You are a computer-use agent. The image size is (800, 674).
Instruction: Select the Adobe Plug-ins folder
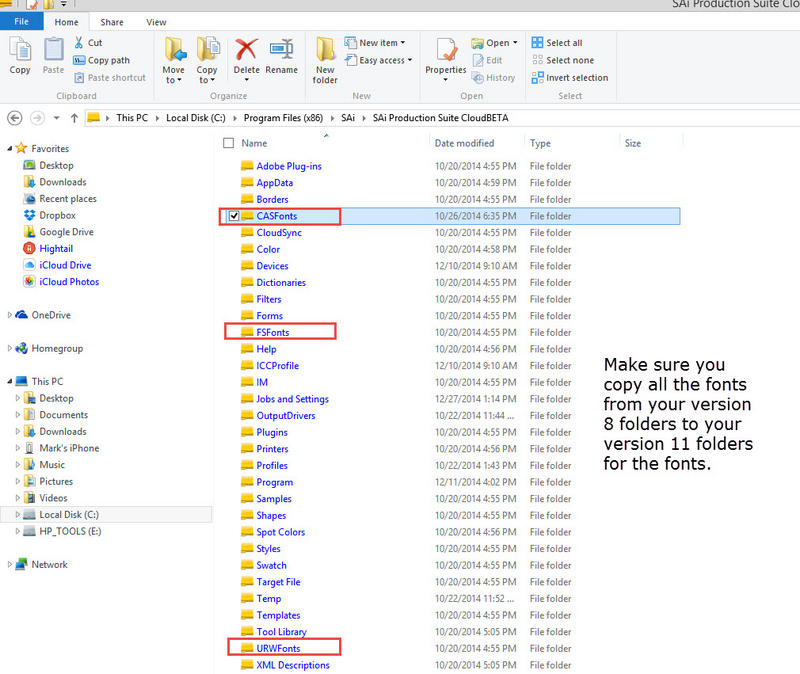289,166
